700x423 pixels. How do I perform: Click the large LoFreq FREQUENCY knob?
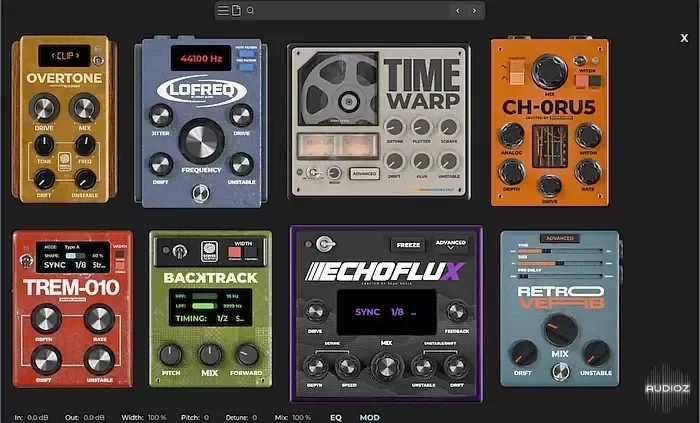[x=201, y=141]
